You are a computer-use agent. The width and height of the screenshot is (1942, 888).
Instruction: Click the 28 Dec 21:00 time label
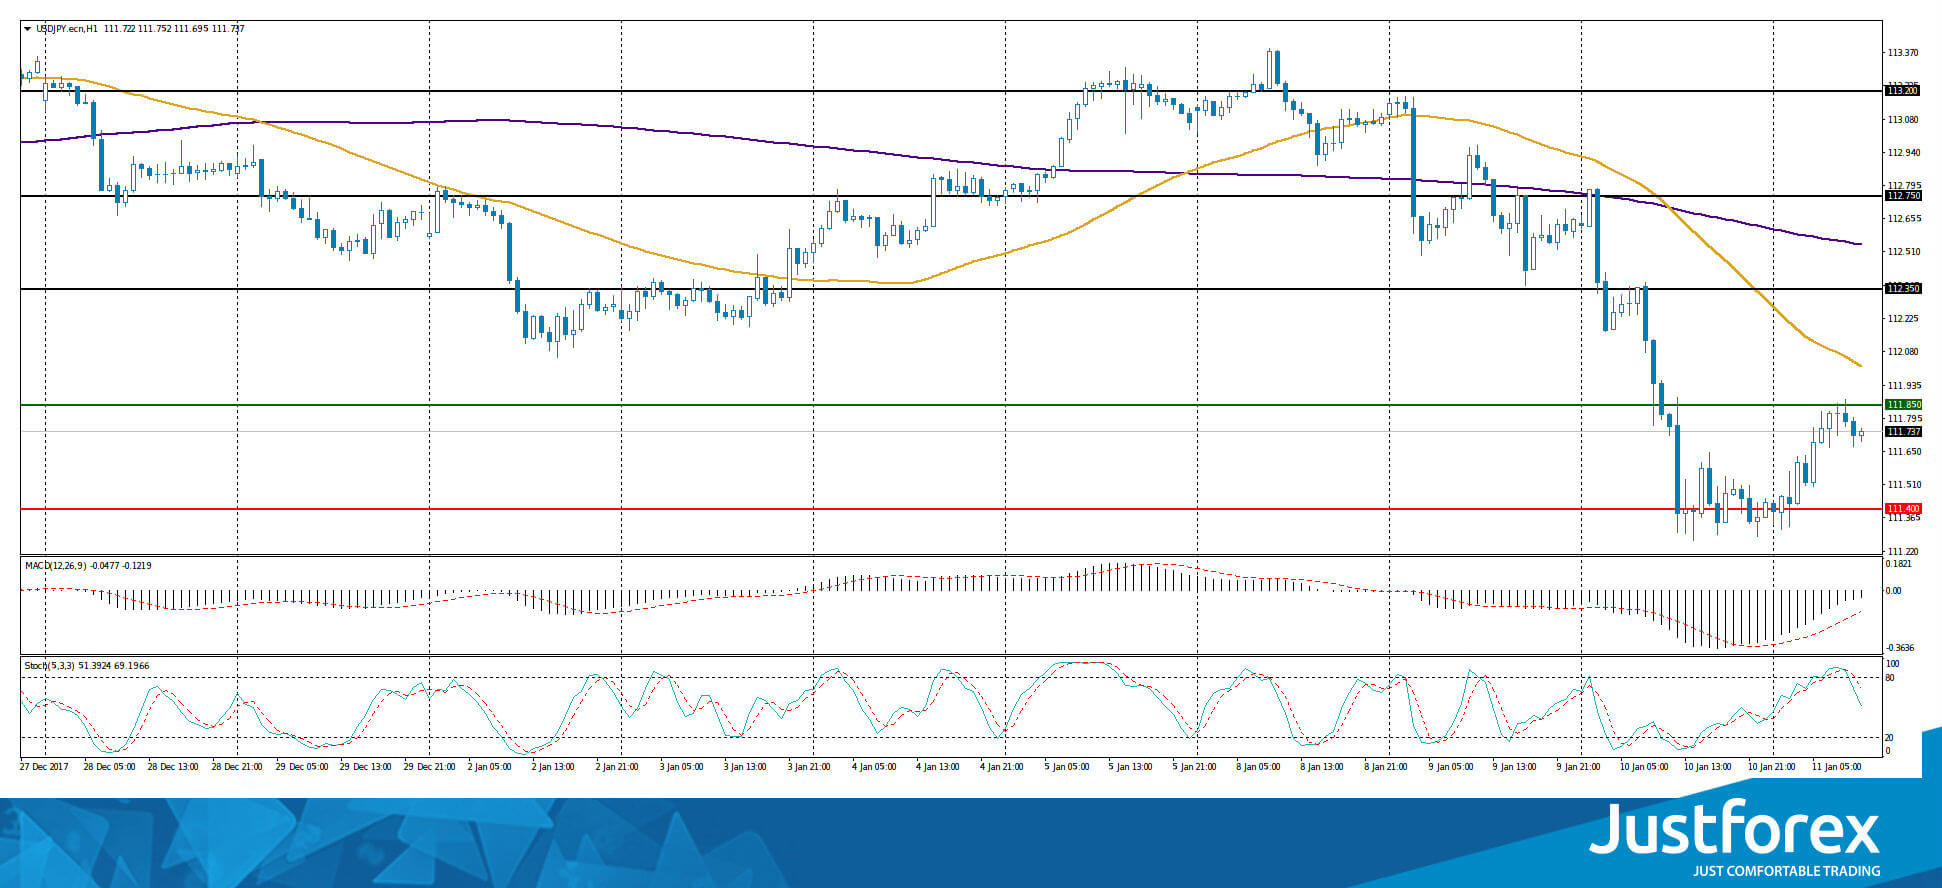click(x=237, y=767)
